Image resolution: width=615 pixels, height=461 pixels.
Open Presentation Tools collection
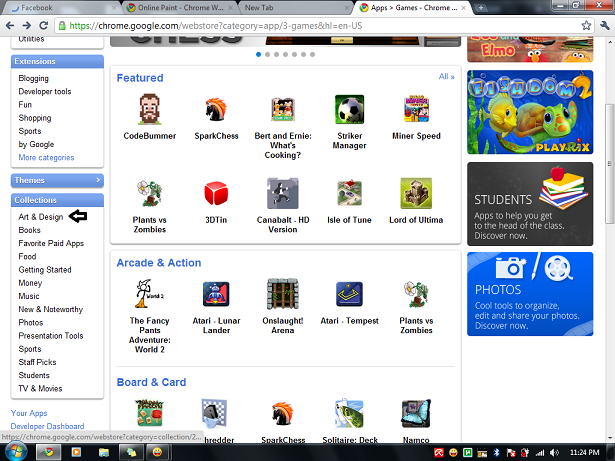pos(51,336)
